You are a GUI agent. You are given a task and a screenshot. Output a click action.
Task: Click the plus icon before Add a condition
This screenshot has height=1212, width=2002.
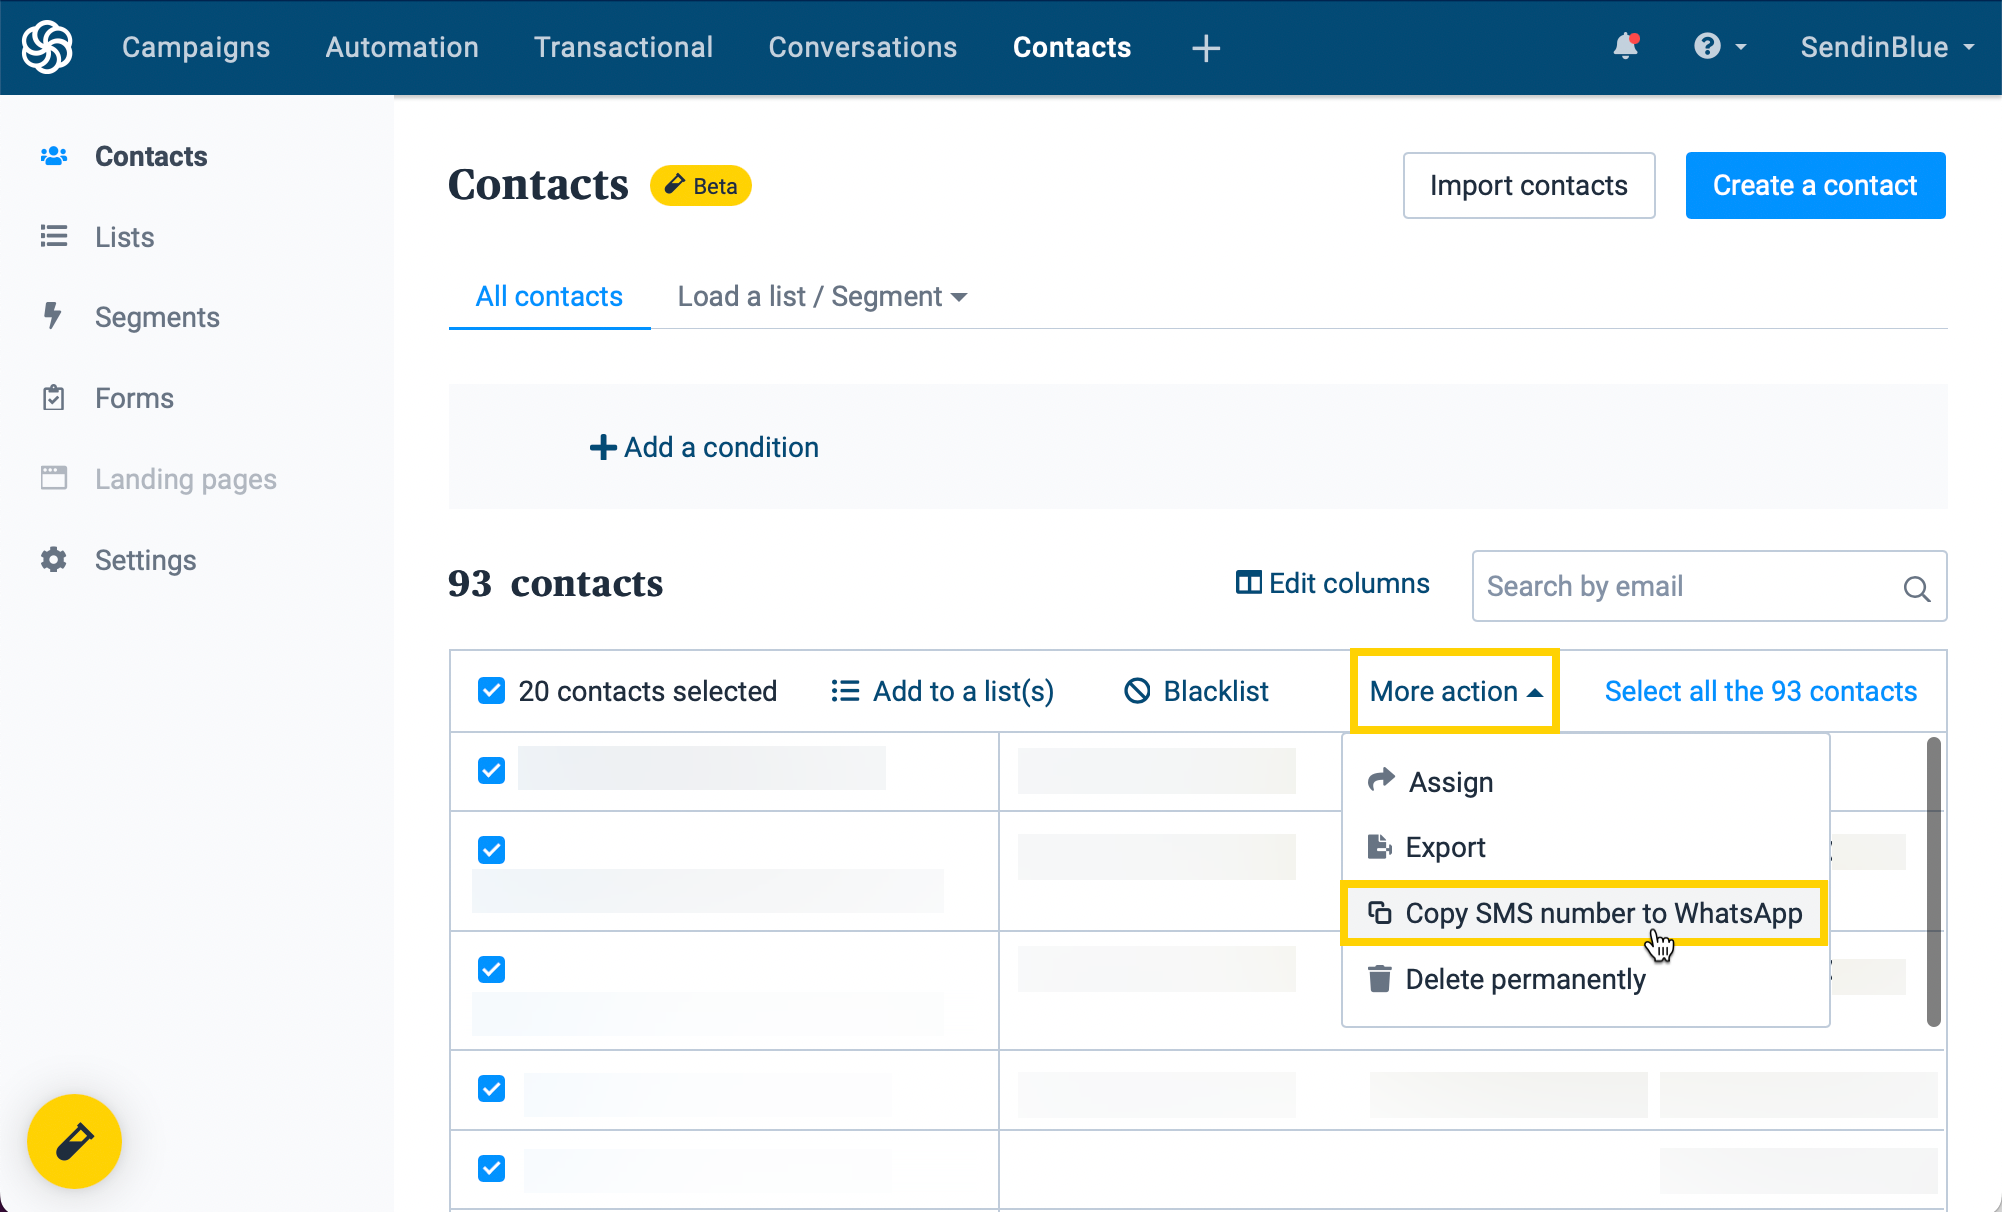coord(603,447)
